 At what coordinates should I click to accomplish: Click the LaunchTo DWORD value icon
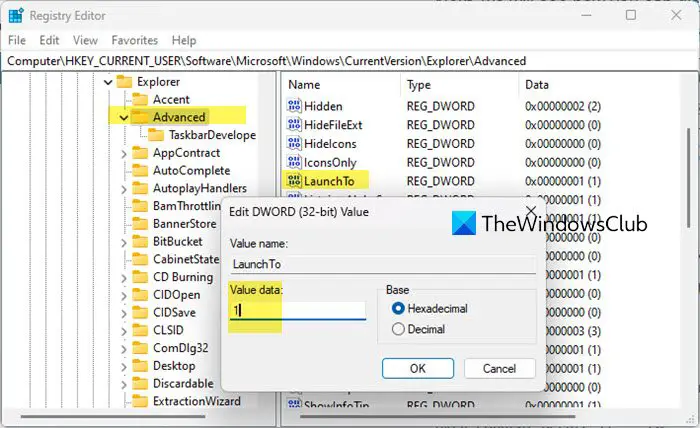click(x=294, y=181)
